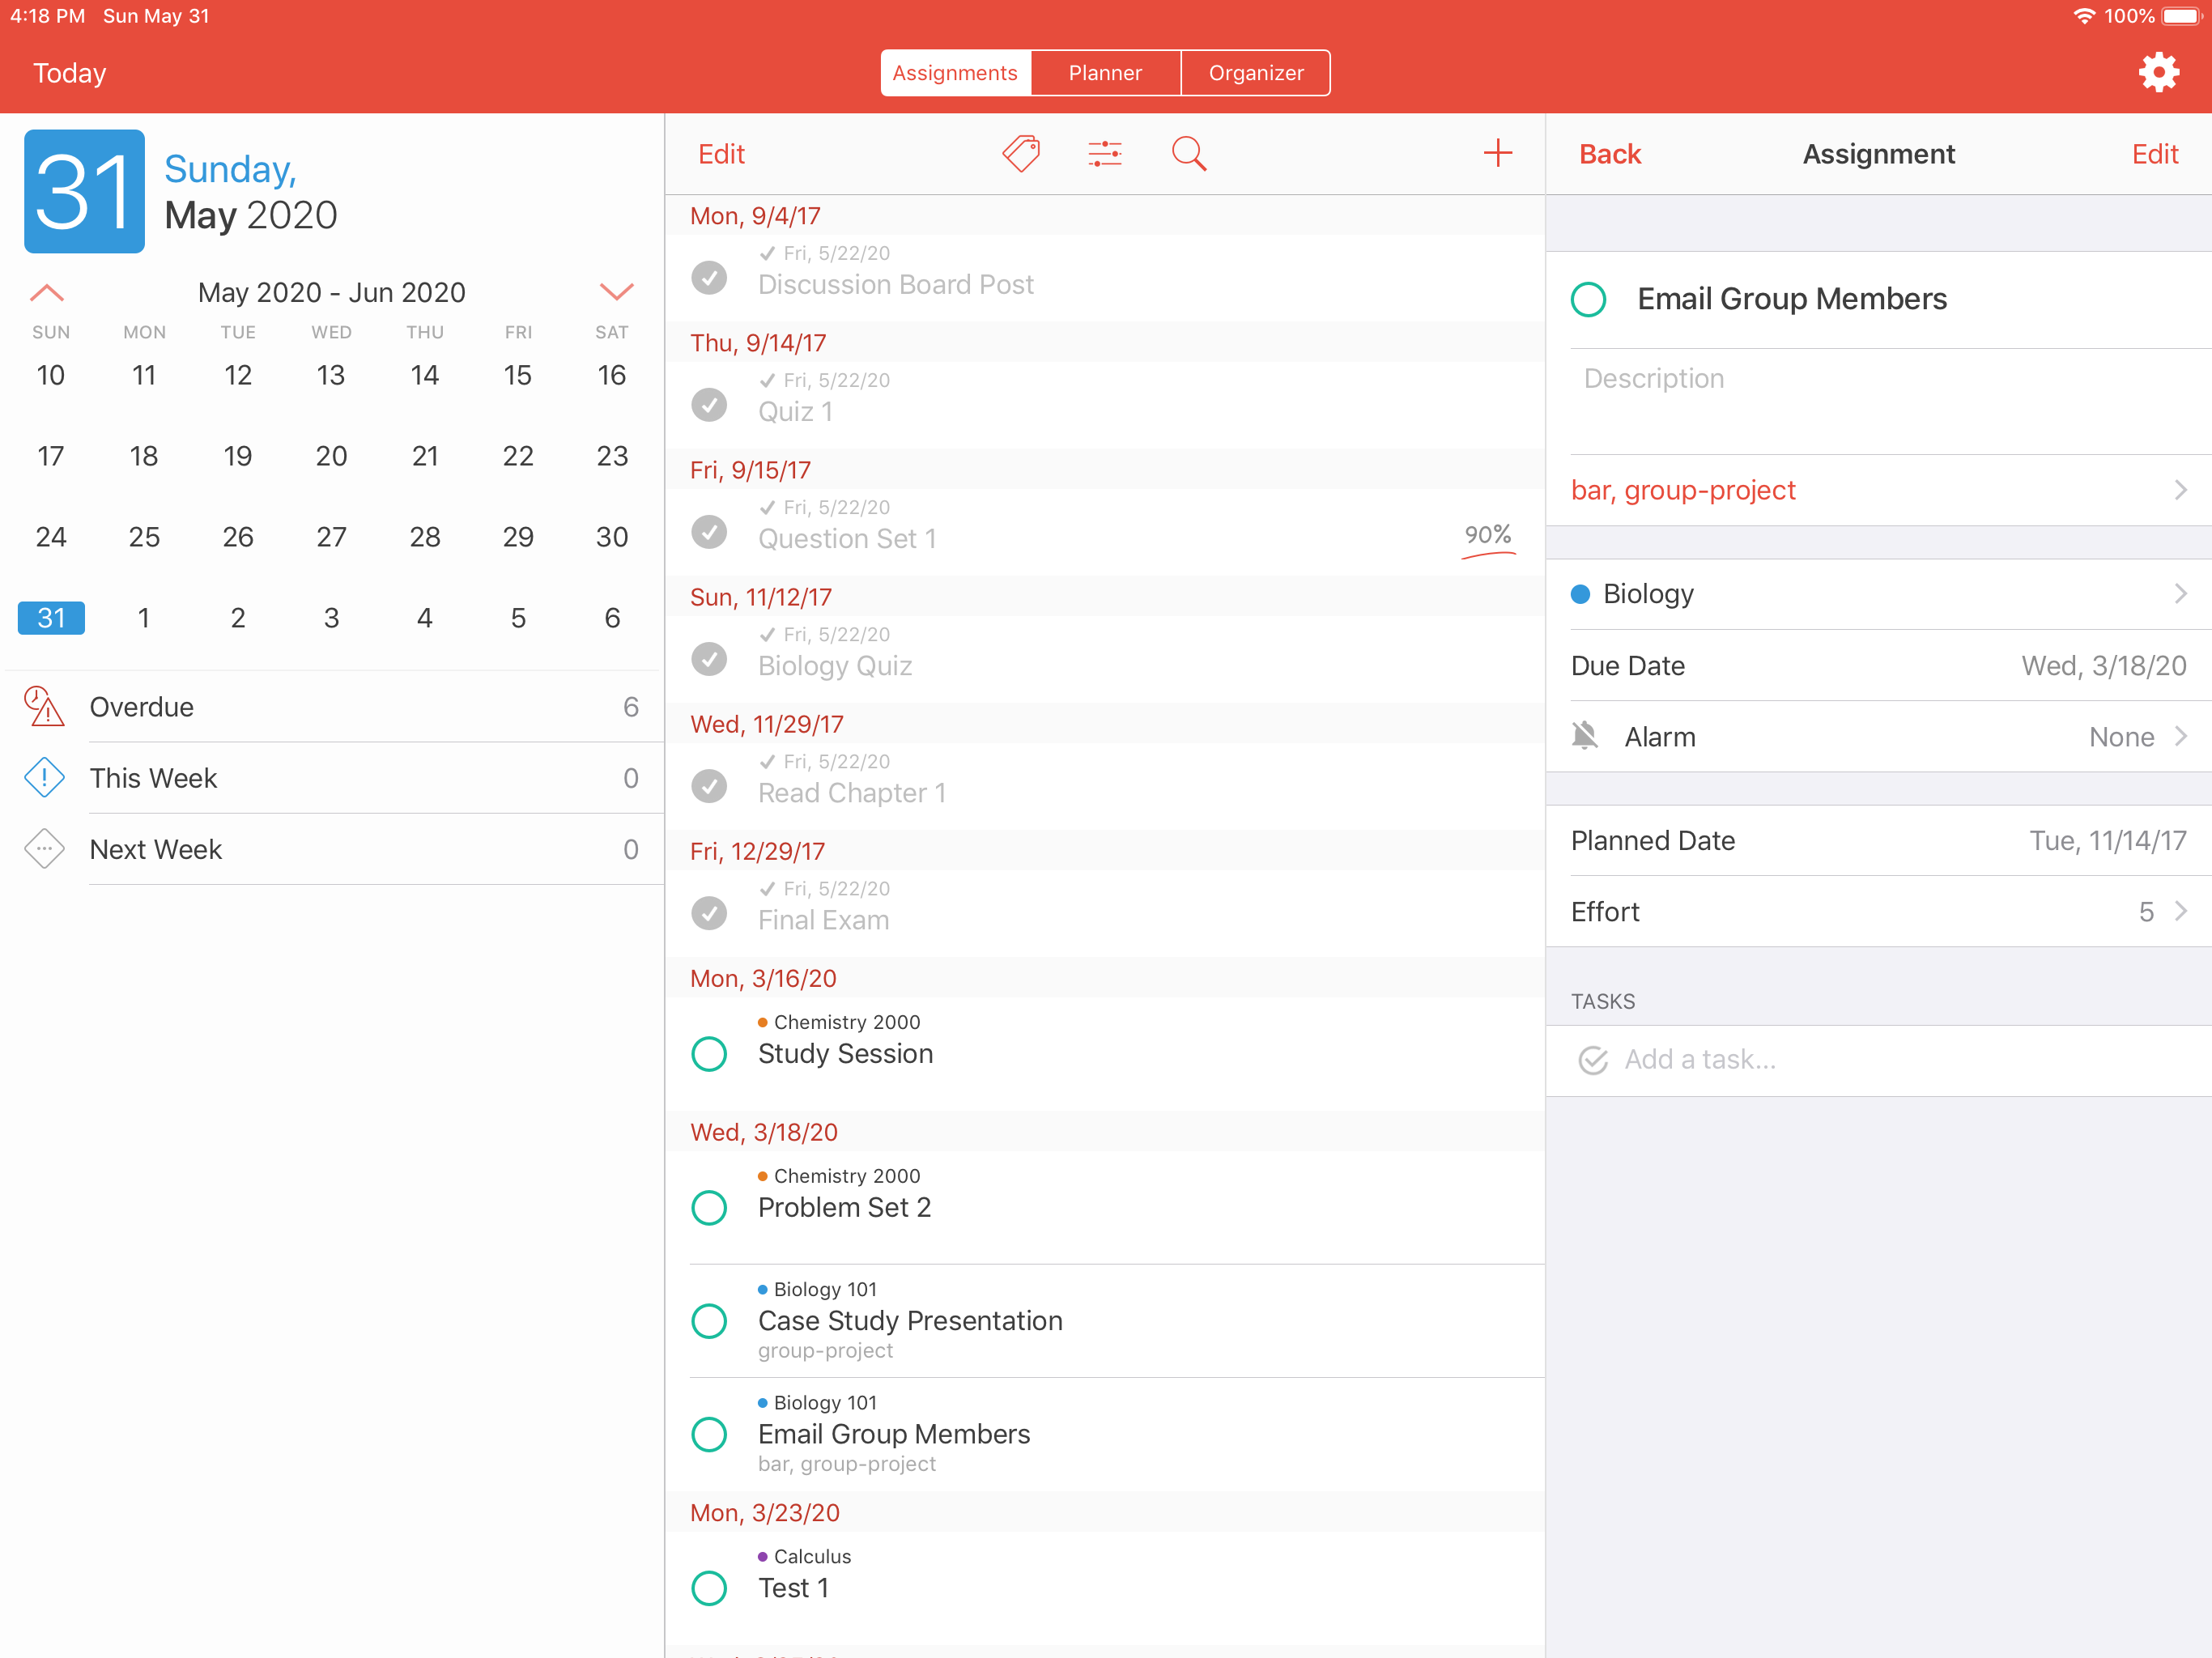Go to next calendar weeks arrow
2212x1658 pixels.
(616, 292)
